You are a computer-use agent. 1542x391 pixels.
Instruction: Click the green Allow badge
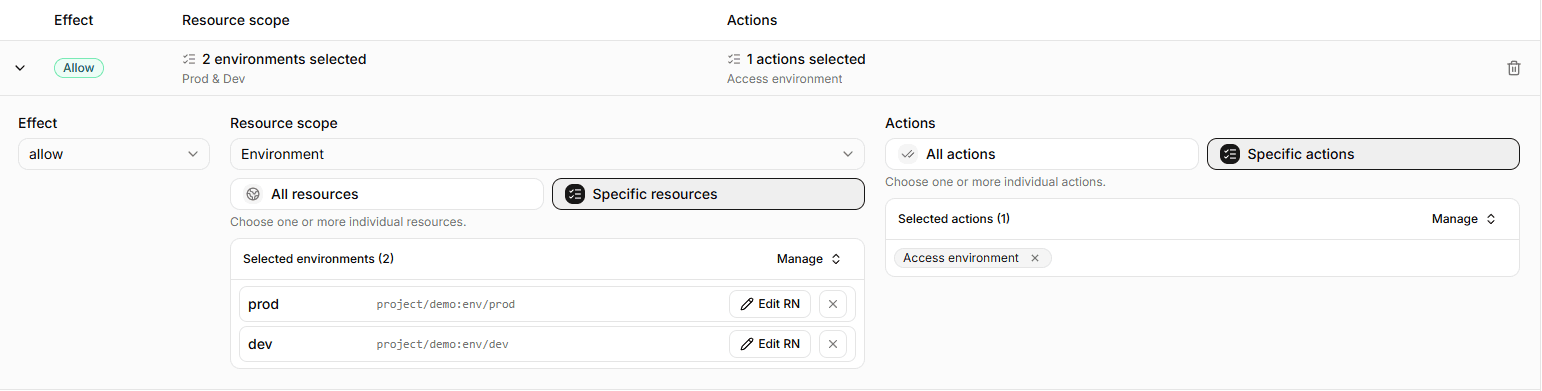click(x=79, y=68)
